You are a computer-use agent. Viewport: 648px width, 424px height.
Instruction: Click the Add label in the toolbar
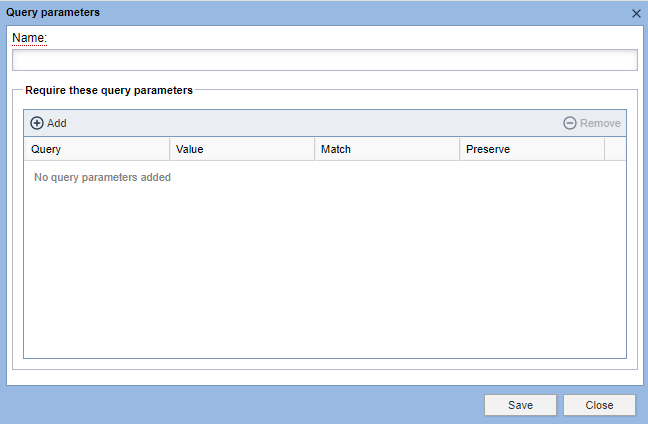click(57, 123)
